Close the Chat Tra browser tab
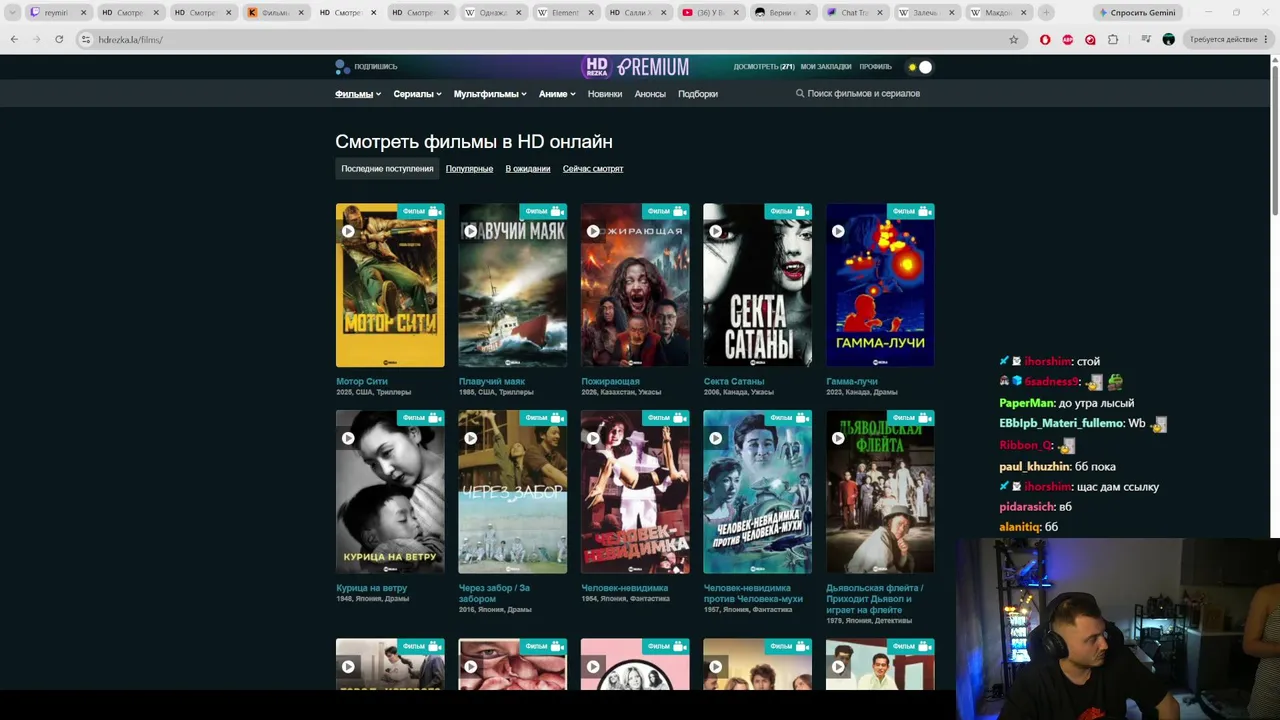 pos(879,13)
